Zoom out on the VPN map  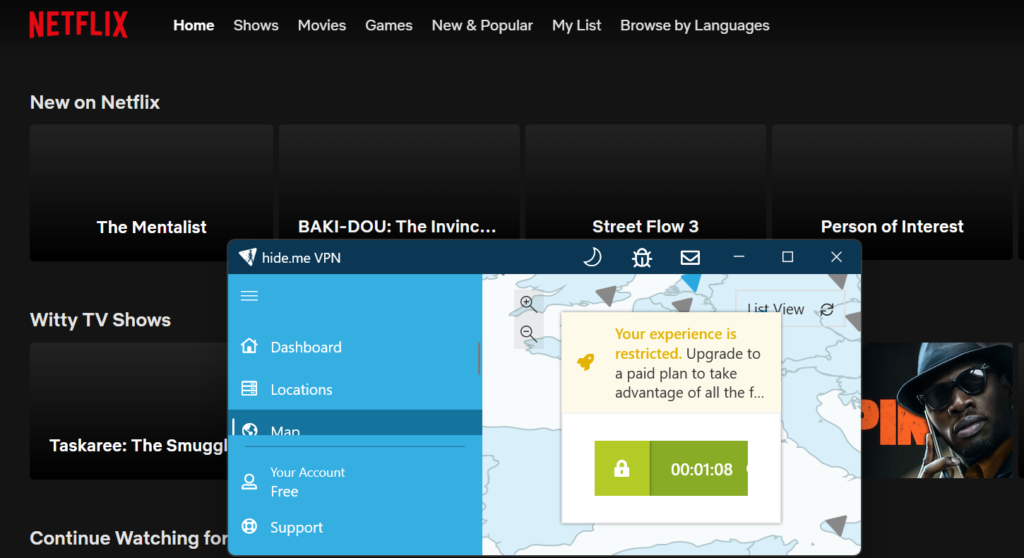(x=529, y=335)
